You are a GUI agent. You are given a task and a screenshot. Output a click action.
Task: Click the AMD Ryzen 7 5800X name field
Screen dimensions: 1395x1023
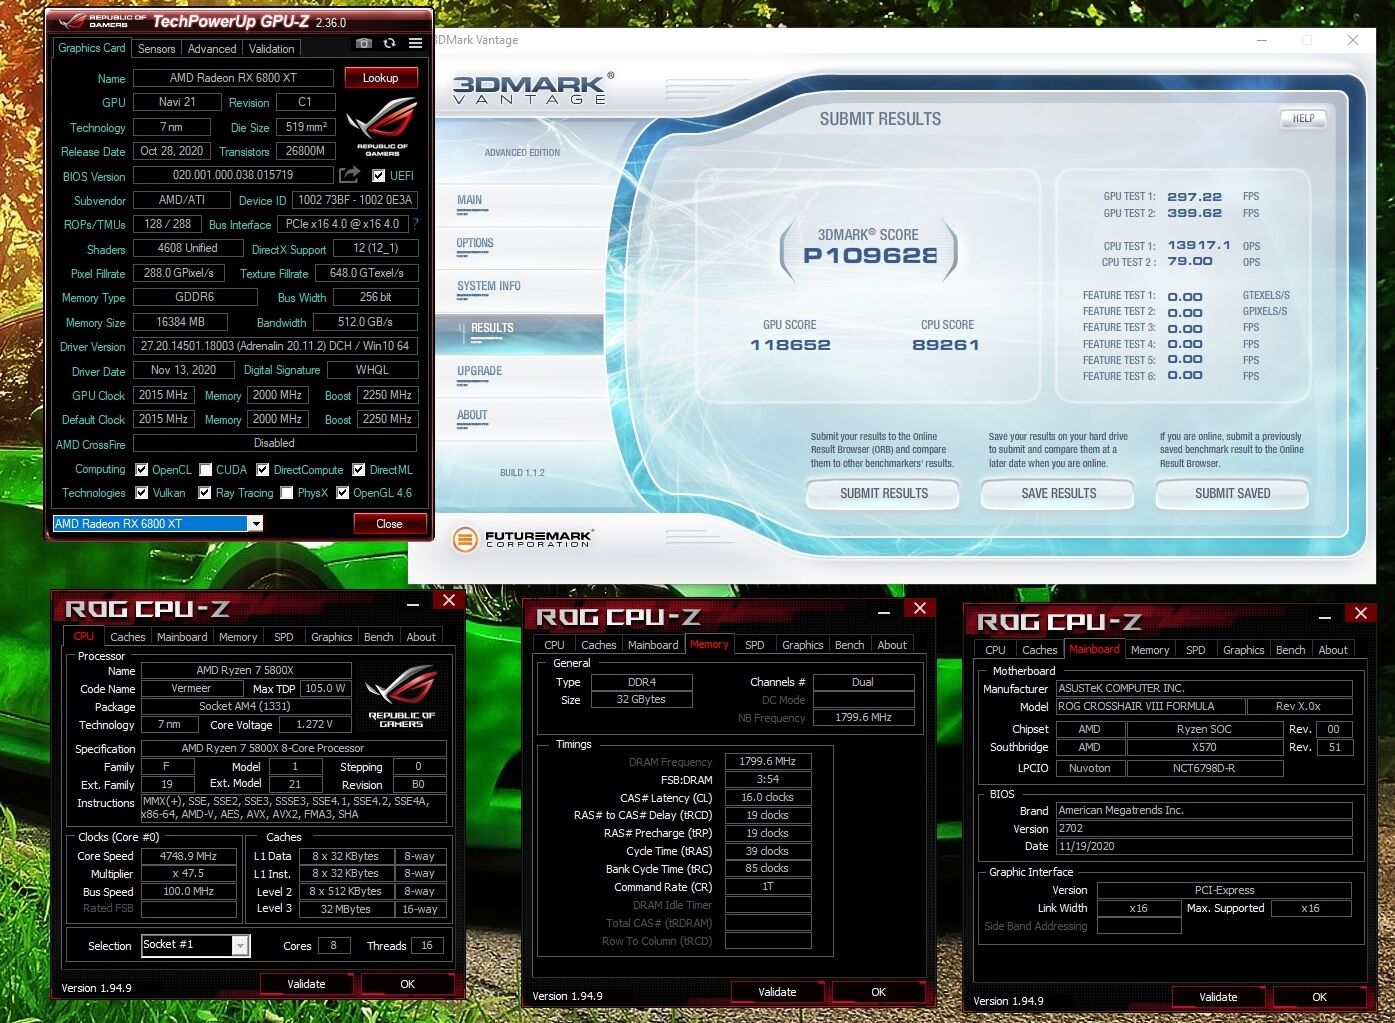click(x=245, y=670)
